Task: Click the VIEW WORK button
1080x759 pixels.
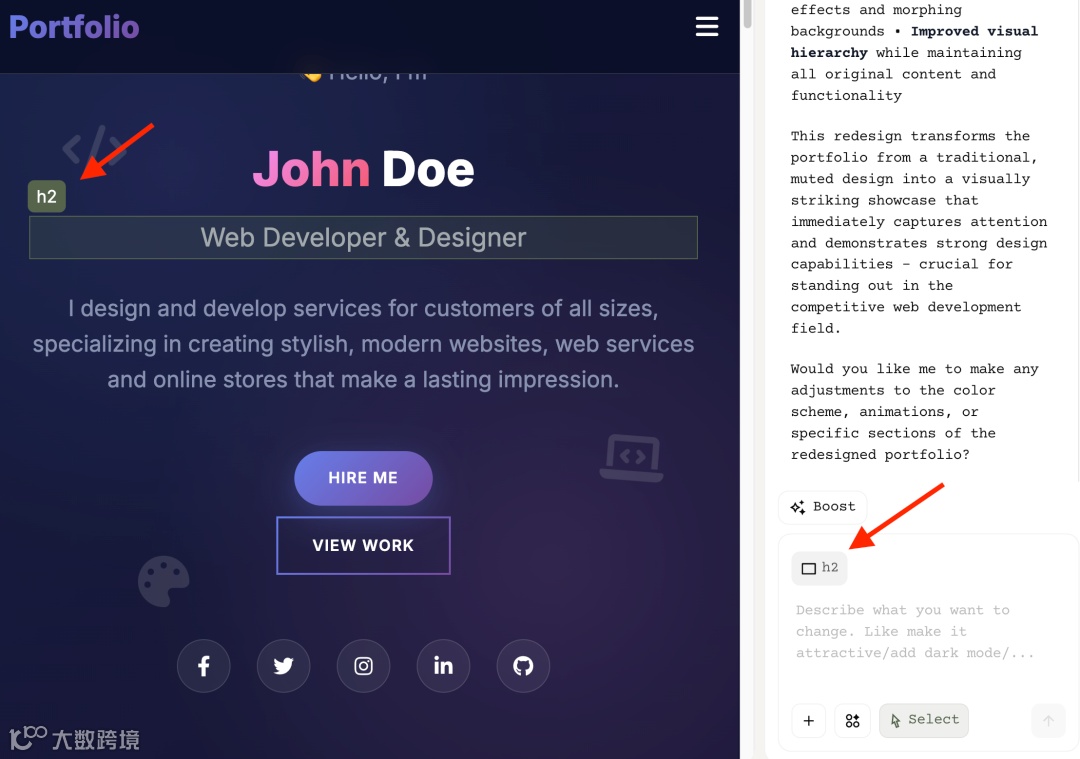Action: (363, 545)
